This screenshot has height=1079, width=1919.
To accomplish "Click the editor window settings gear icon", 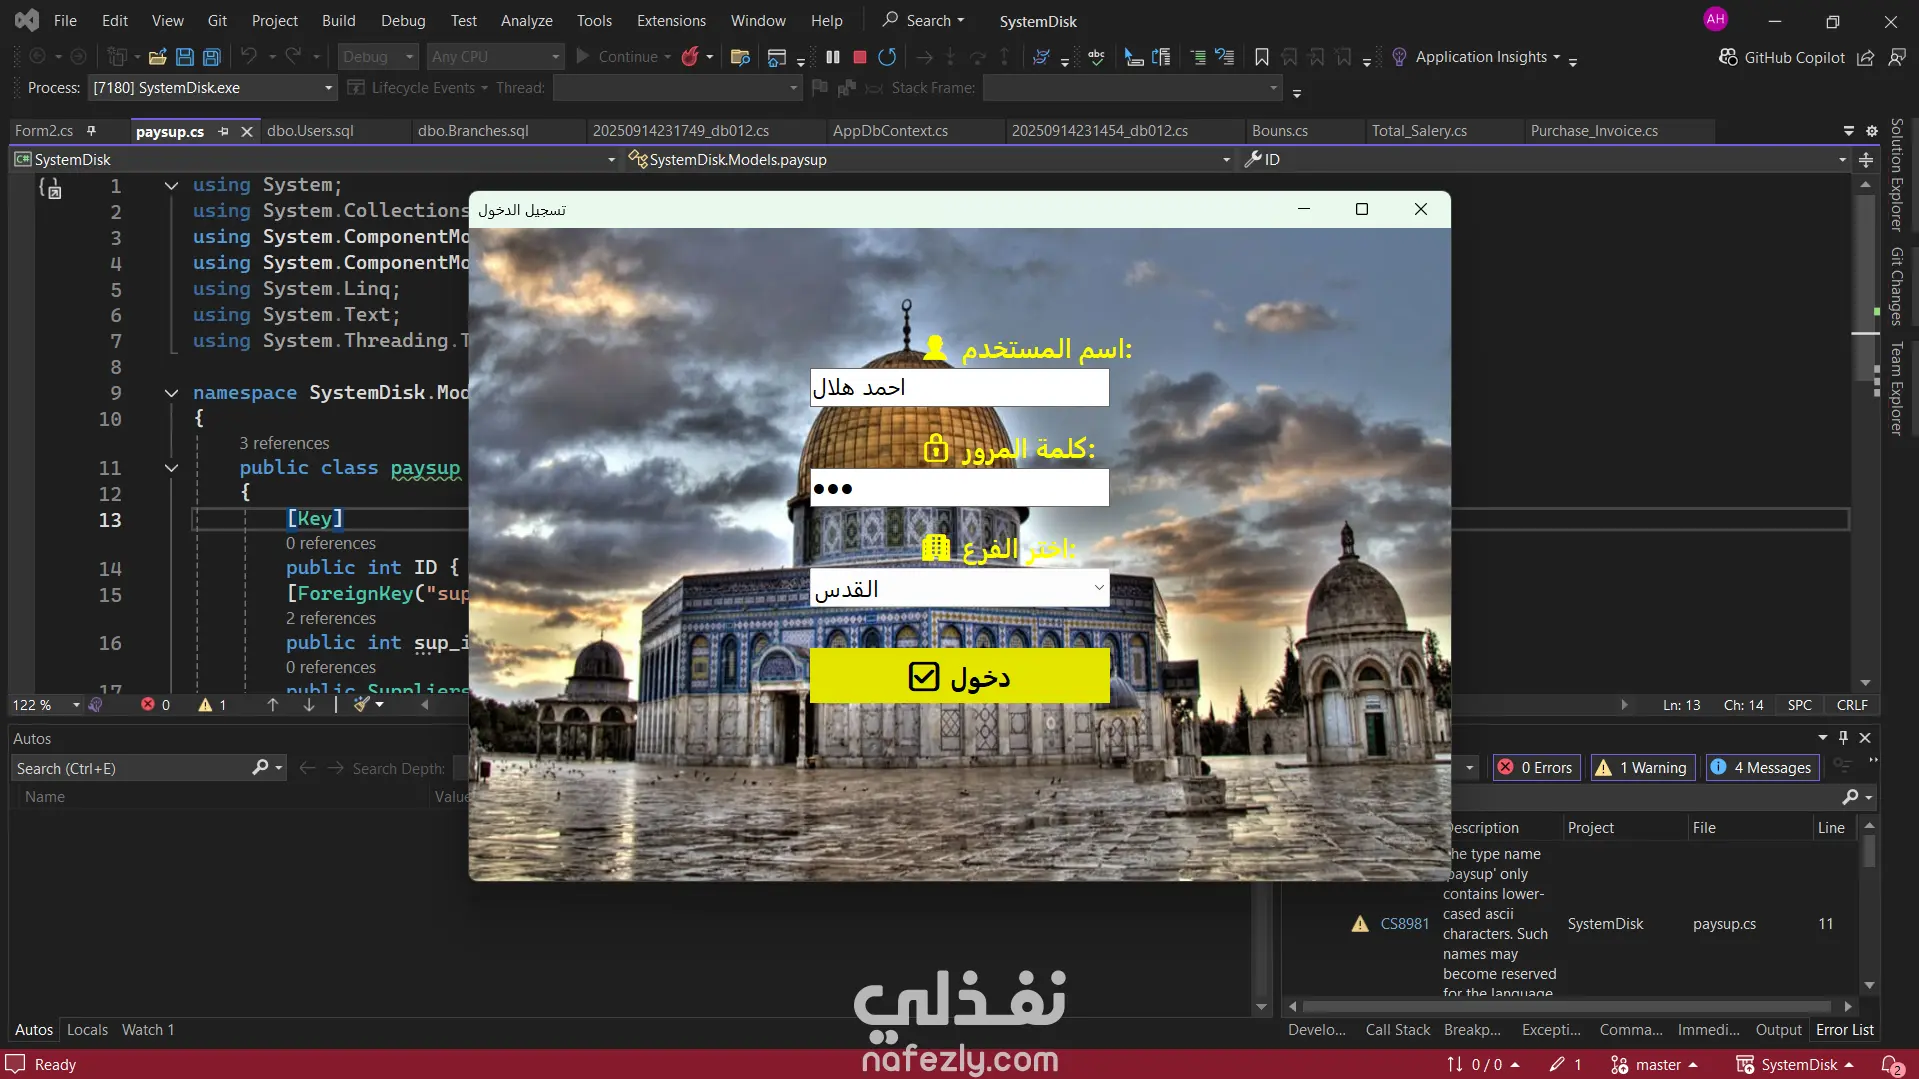I will tap(1872, 131).
